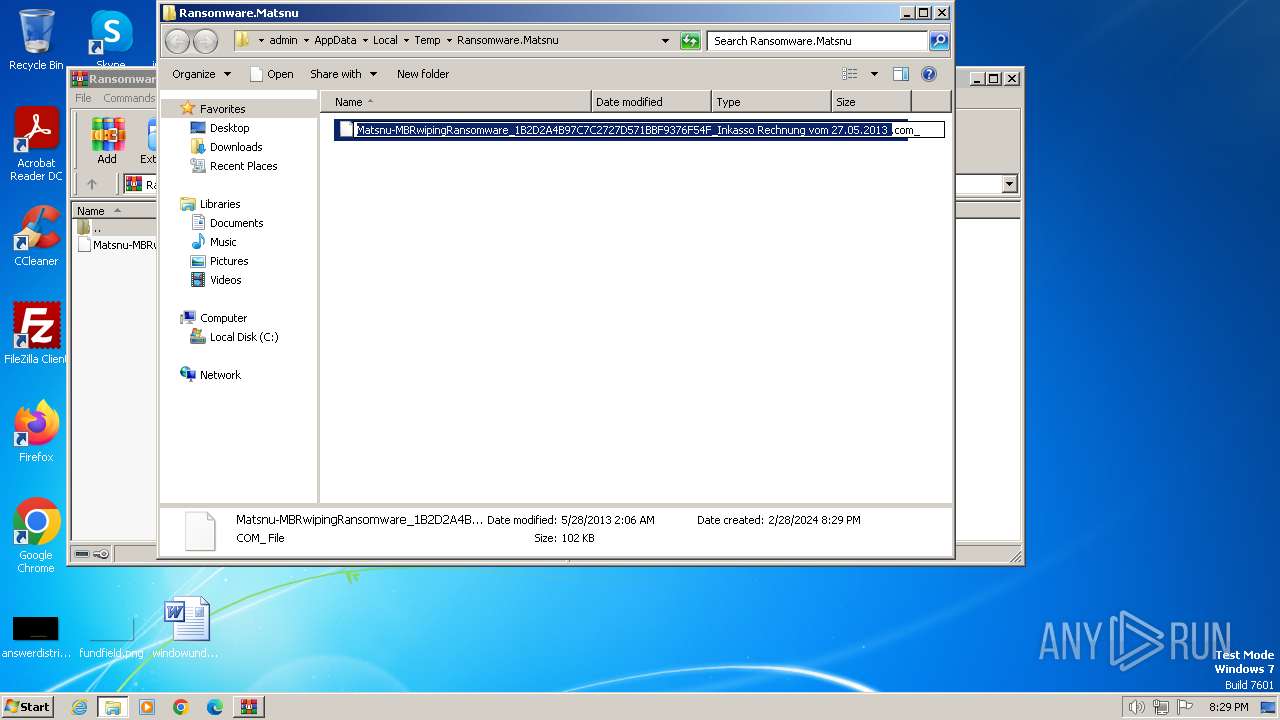Viewport: 1280px width, 720px height.
Task: Click the file name rename field
Action: 649,130
